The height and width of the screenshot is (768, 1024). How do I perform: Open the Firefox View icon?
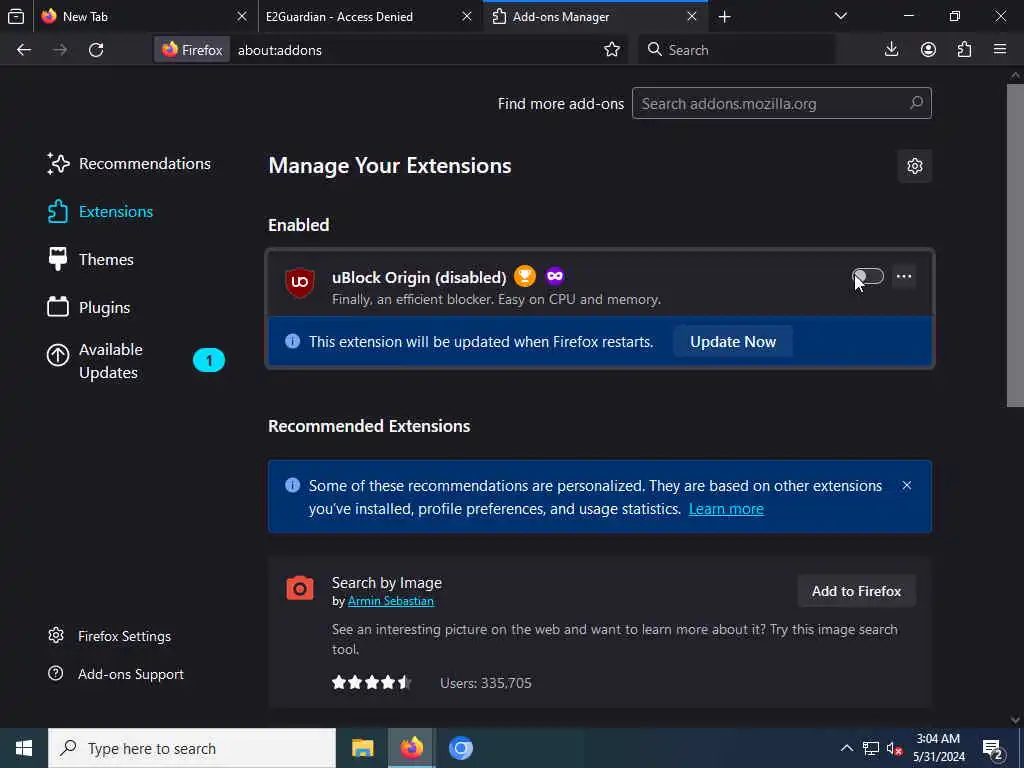[16, 16]
